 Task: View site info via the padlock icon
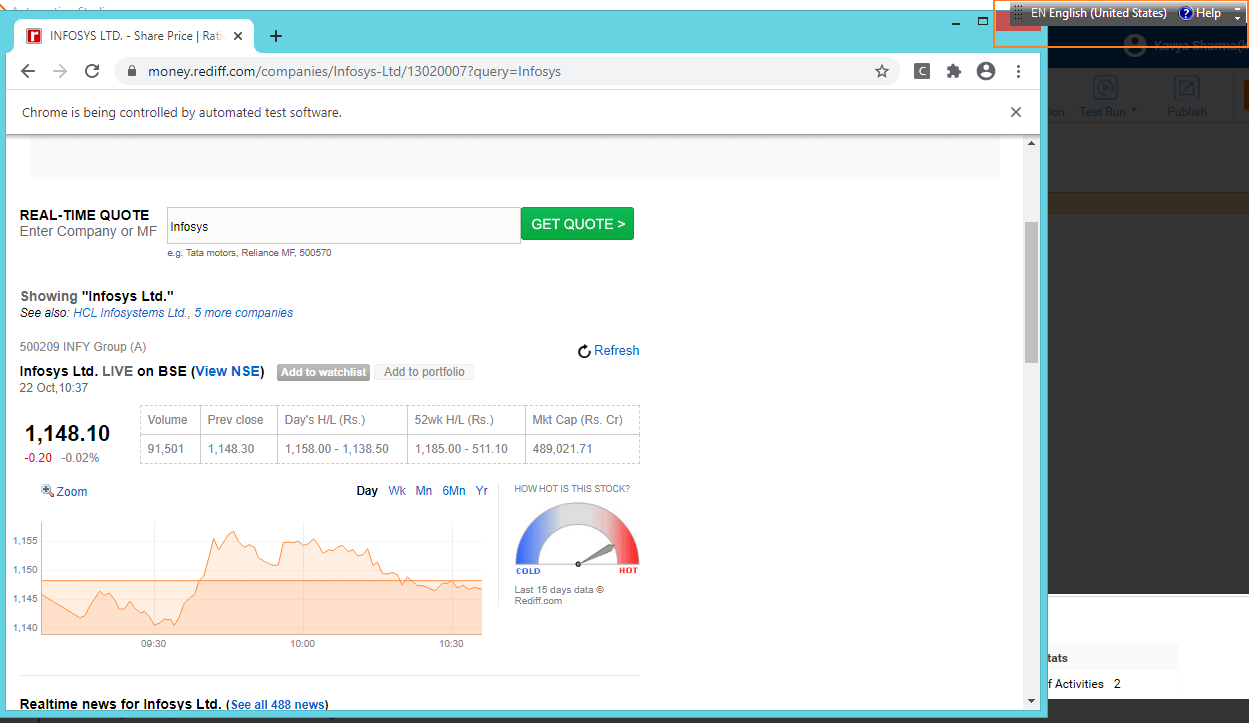133,71
